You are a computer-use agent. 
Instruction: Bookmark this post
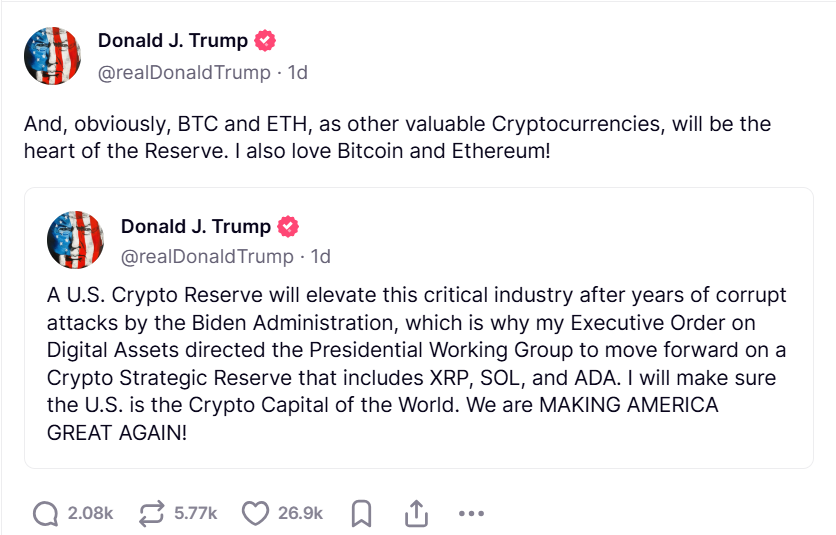361,514
